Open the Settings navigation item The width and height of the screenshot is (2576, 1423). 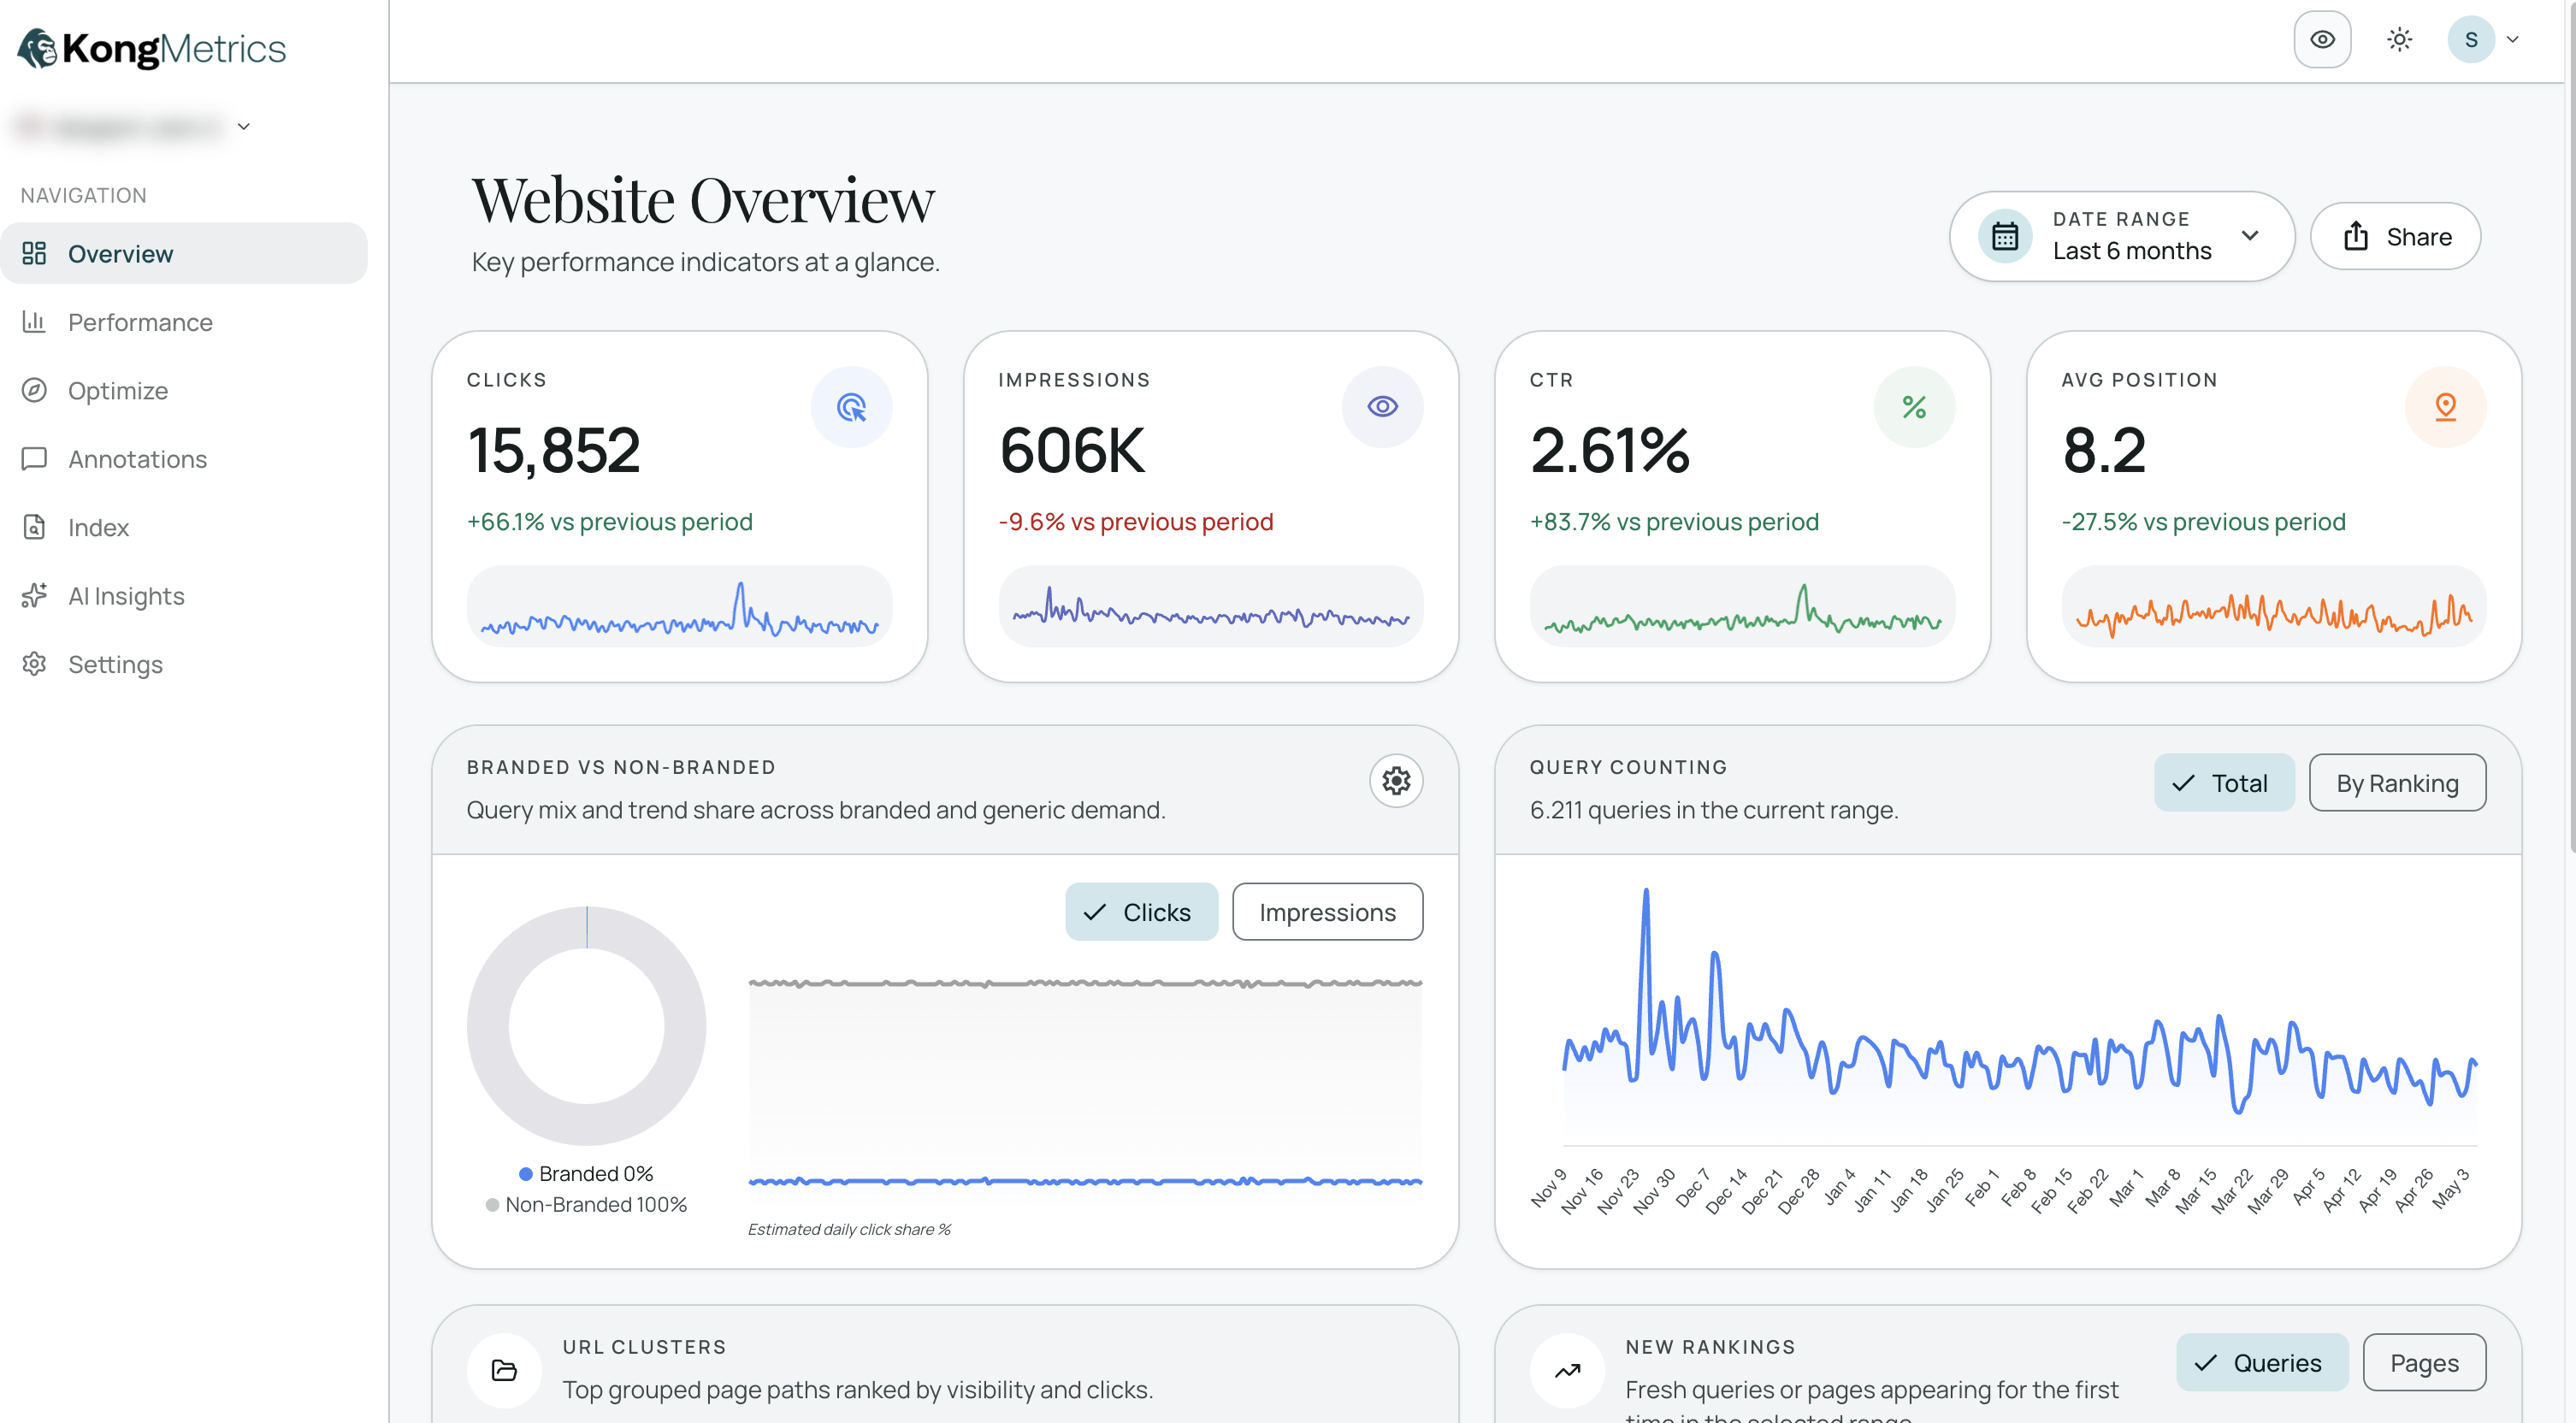click(184, 664)
